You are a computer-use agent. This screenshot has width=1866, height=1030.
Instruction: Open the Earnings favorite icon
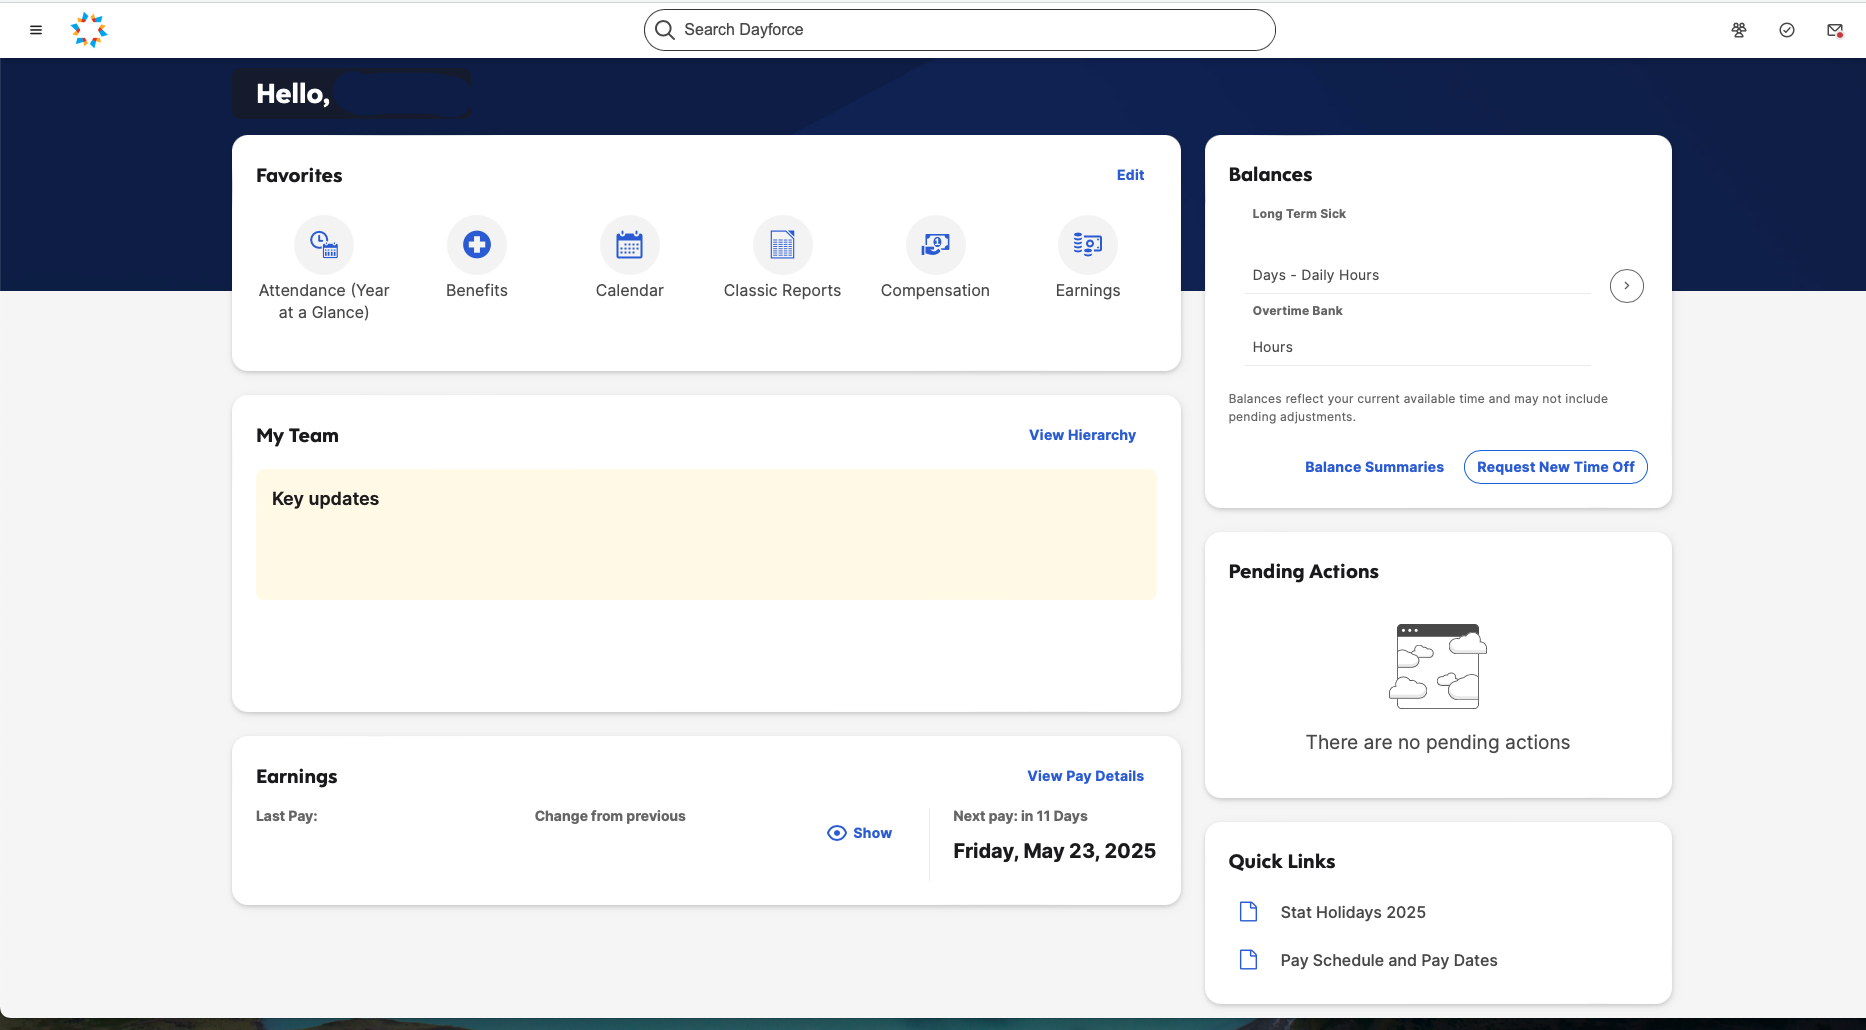click(x=1088, y=245)
